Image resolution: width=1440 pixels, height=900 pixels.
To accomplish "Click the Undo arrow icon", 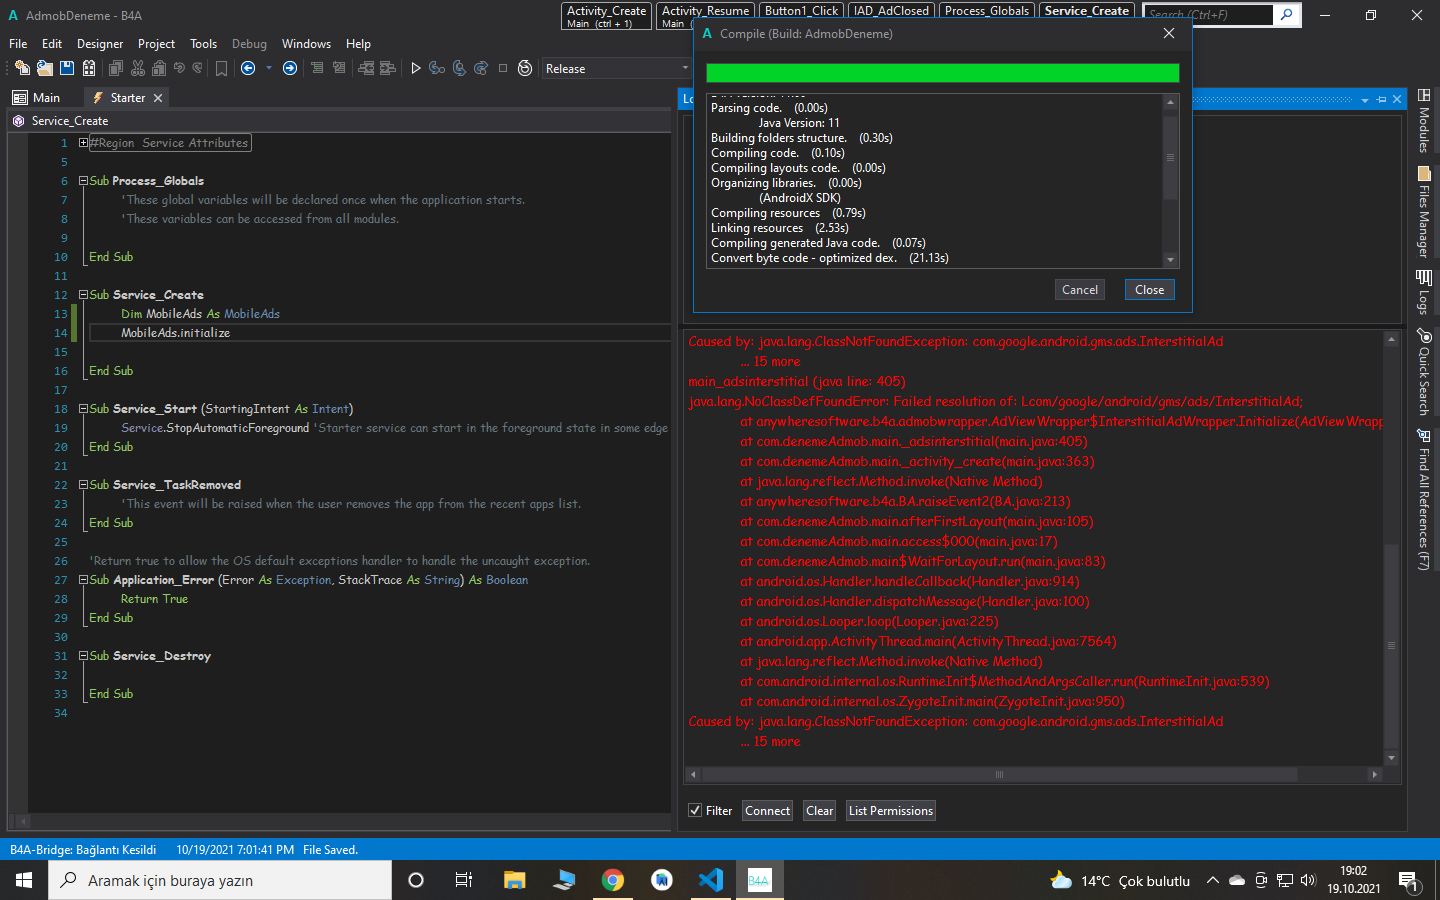I will pos(179,68).
